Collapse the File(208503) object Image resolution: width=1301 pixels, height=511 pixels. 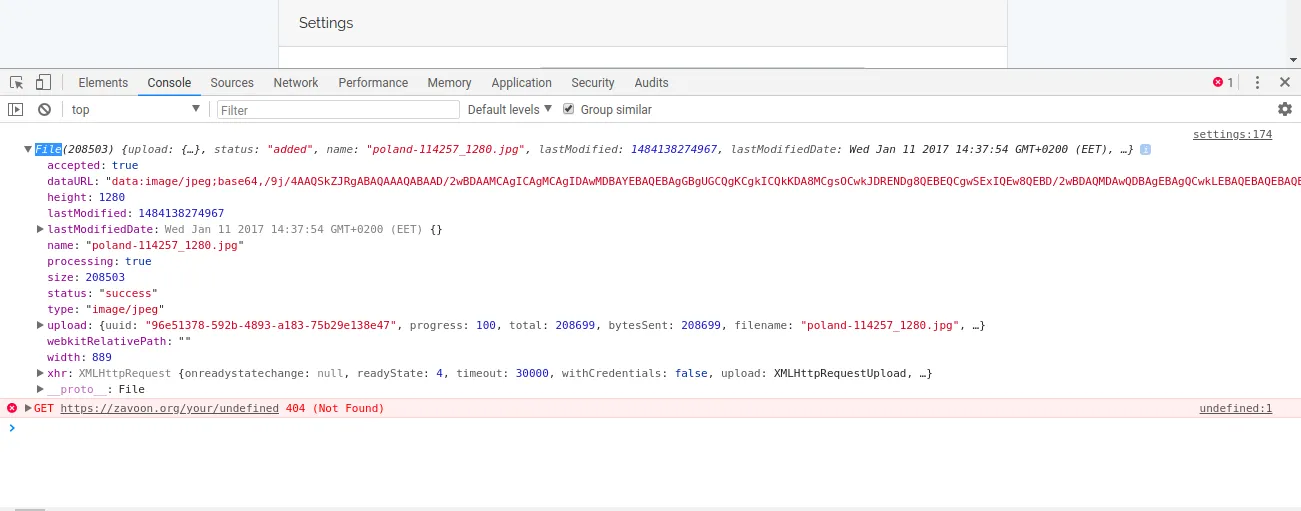pos(28,149)
